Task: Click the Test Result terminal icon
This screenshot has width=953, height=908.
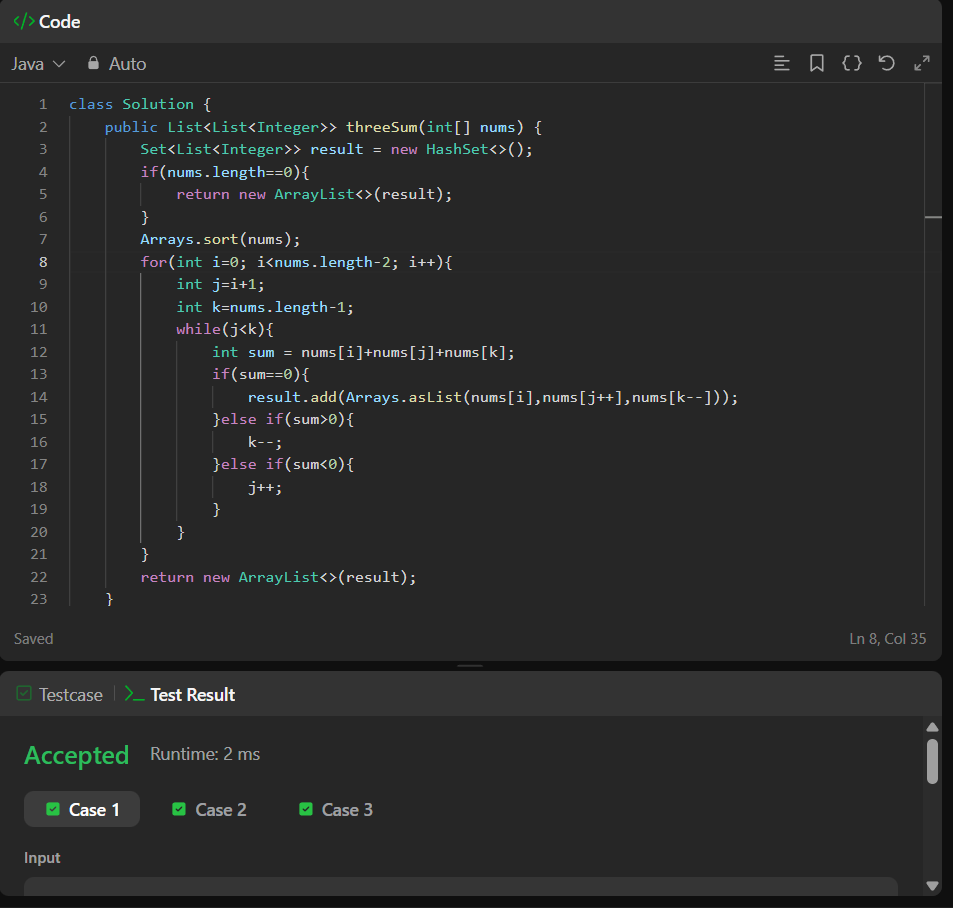Action: [134, 694]
